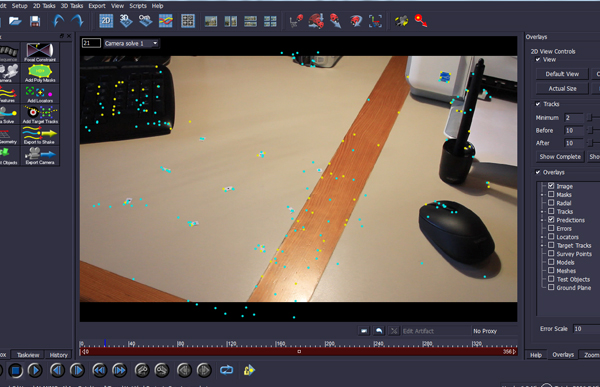Viewport: 600px width, 387px height.
Task: Switch to the History tab
Action: (x=59, y=355)
